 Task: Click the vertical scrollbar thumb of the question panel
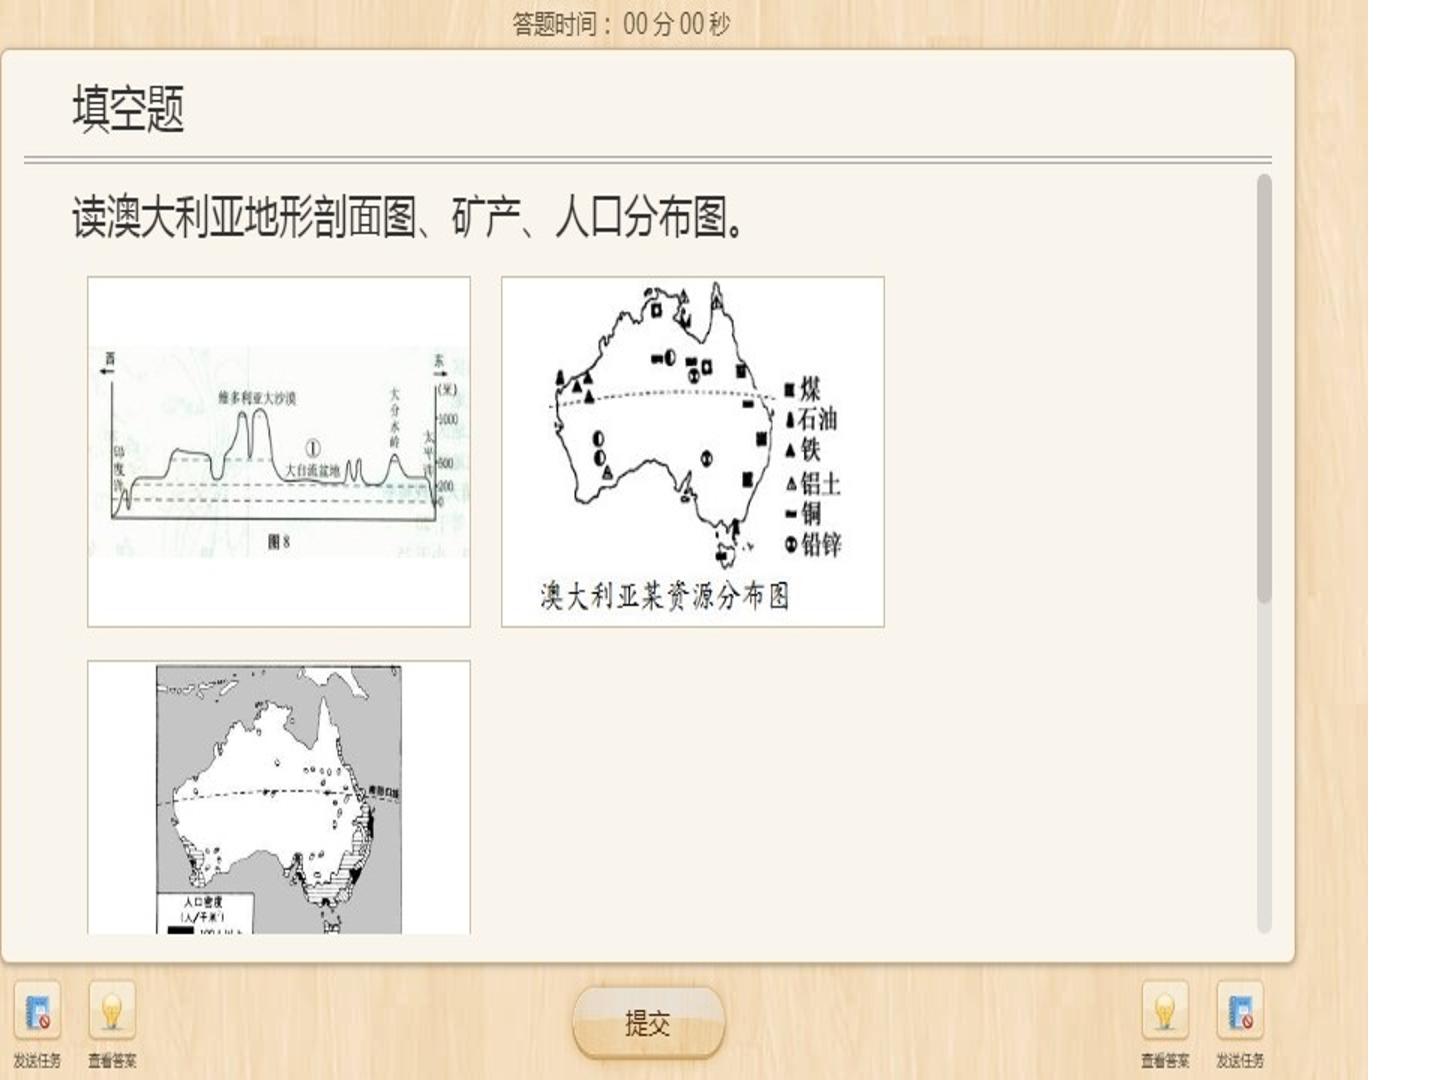1264,389
